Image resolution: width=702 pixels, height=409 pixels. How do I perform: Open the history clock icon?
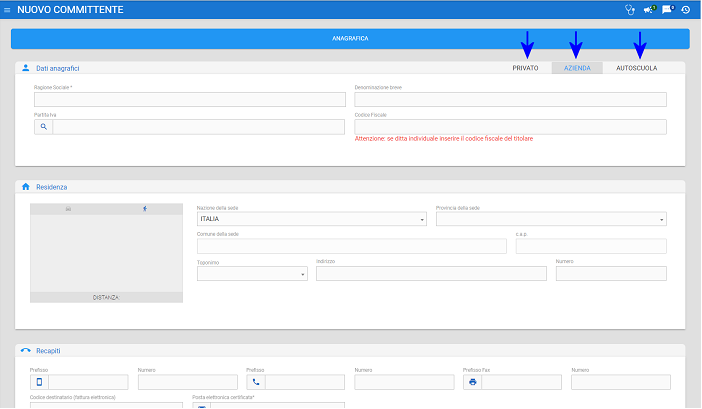[686, 9]
